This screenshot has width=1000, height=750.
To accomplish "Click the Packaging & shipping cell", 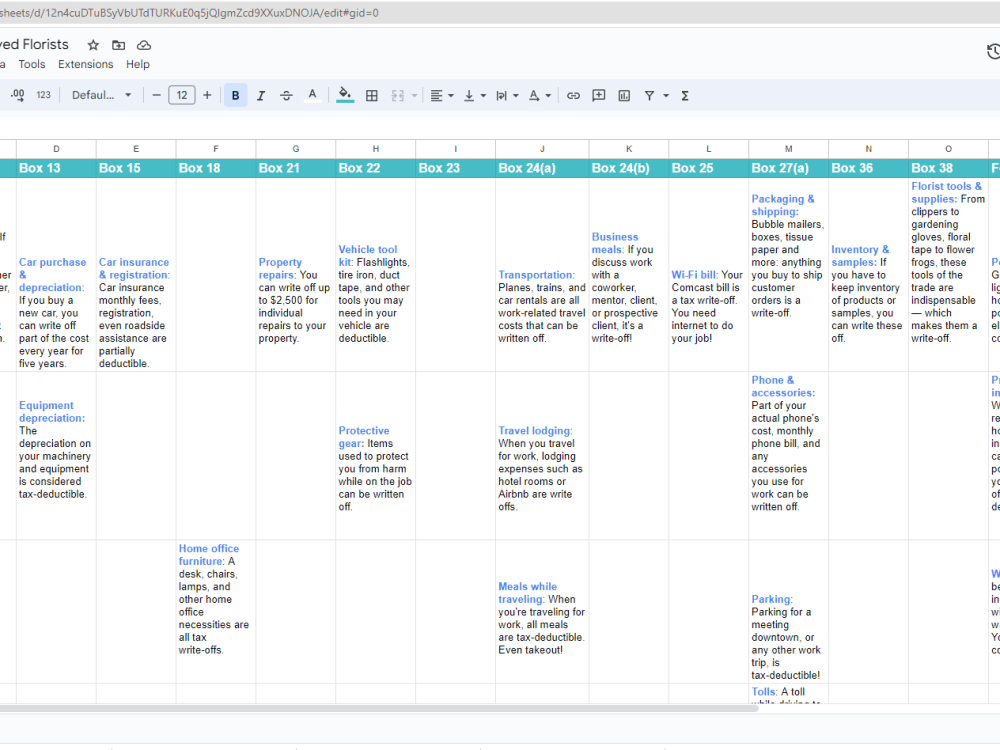I will (x=788, y=275).
